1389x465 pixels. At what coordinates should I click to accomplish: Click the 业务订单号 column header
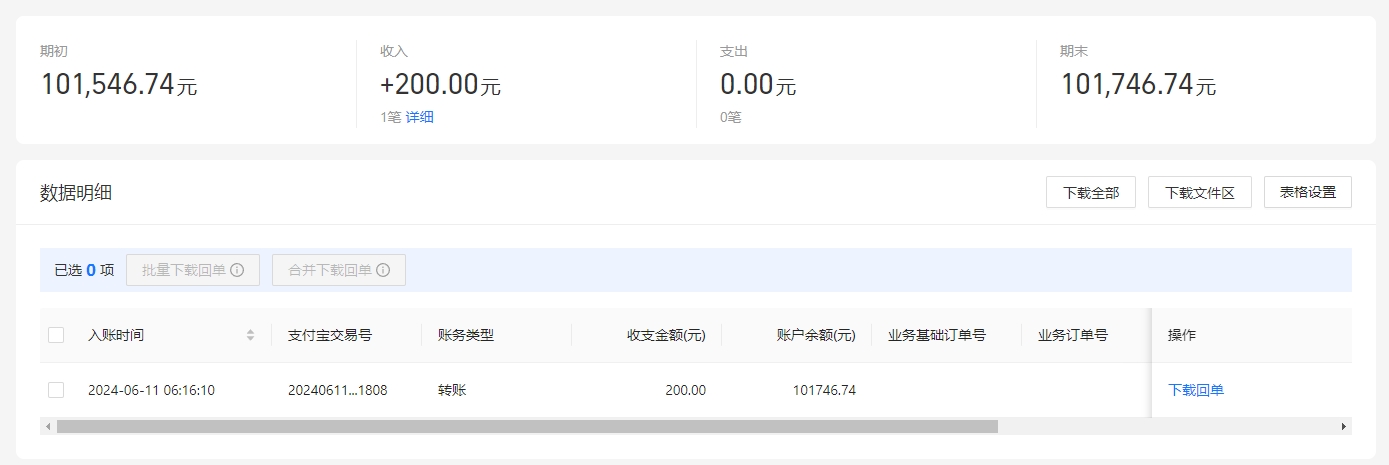pos(1073,335)
